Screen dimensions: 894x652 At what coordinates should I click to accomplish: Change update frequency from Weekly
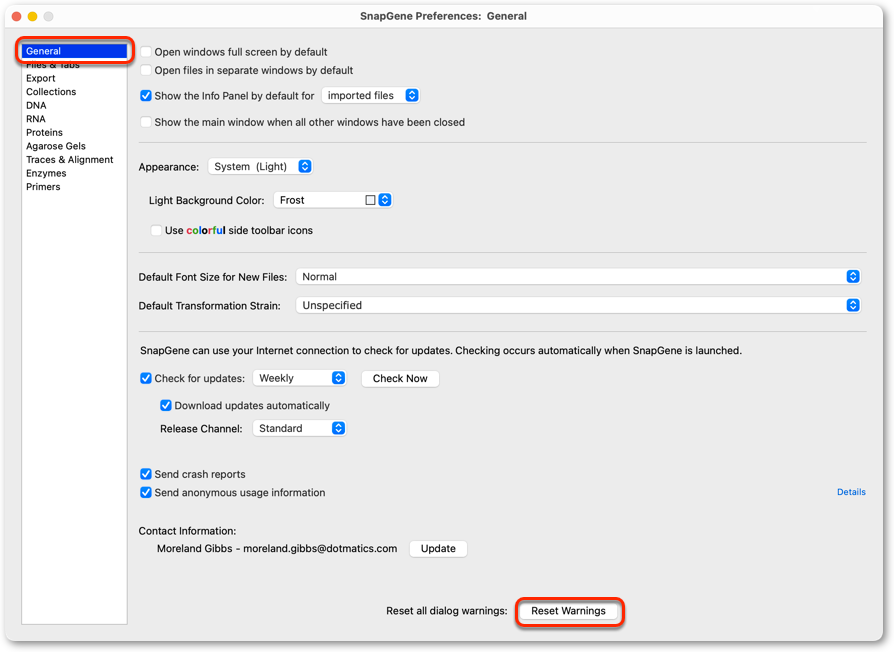300,378
